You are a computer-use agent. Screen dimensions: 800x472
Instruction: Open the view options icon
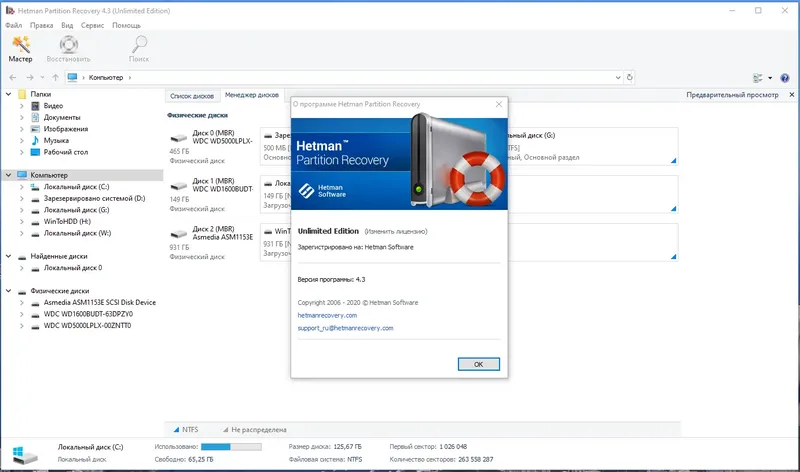(x=758, y=78)
